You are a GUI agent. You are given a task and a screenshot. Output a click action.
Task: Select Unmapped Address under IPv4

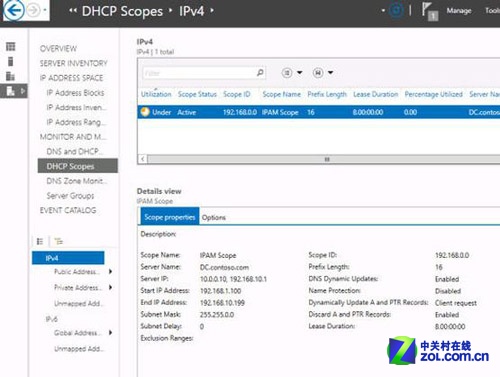[79, 303]
